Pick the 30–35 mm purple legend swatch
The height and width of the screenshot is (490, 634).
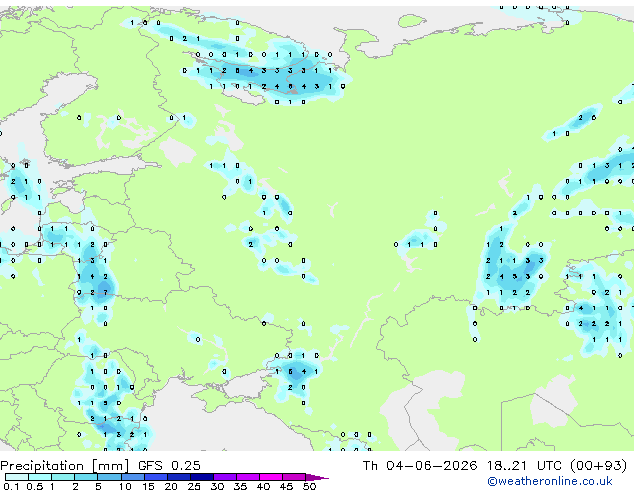pyautogui.click(x=225, y=477)
